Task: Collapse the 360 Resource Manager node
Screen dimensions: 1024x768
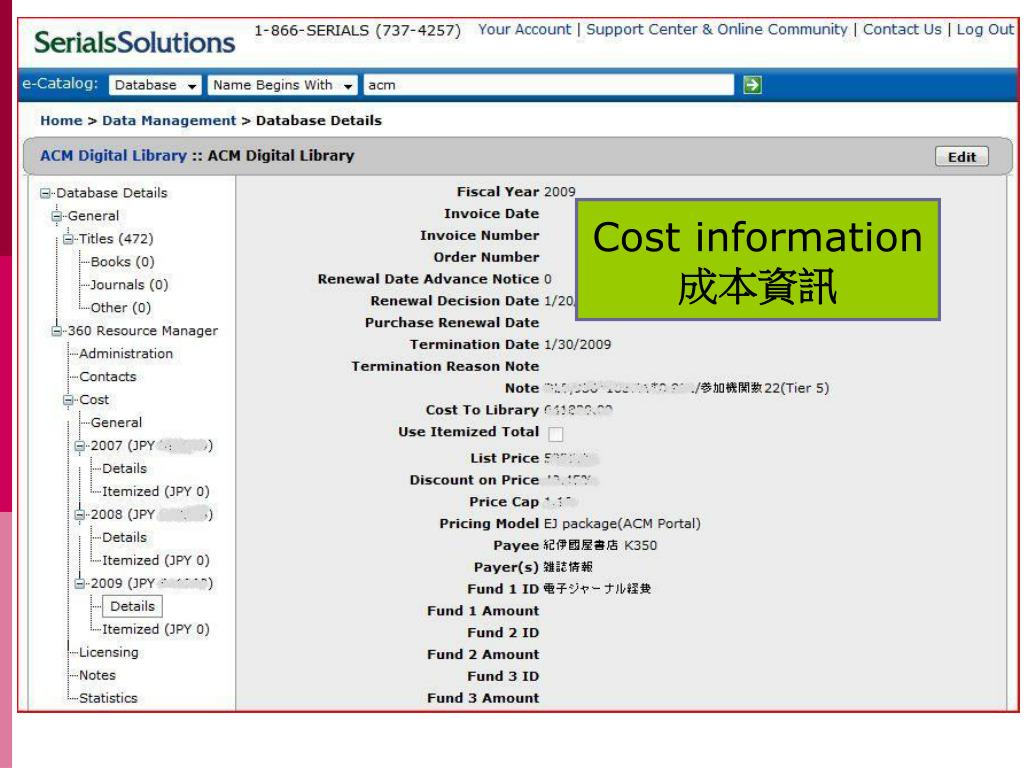Action: click(57, 331)
